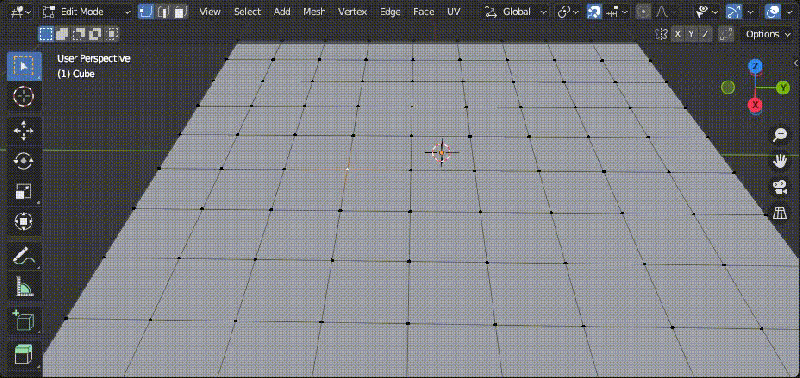Enable face select mode

(180, 11)
